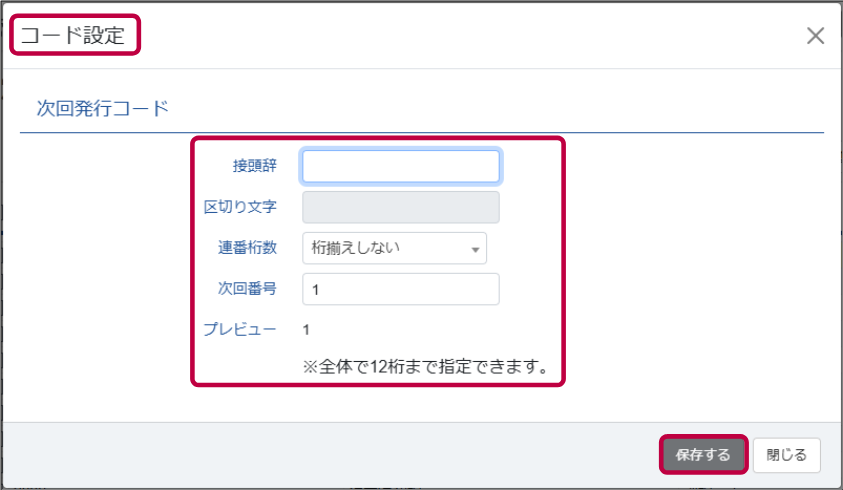Viewport: 843px width, 490px height.
Task: Save settings with 保存する button
Action: click(x=703, y=455)
